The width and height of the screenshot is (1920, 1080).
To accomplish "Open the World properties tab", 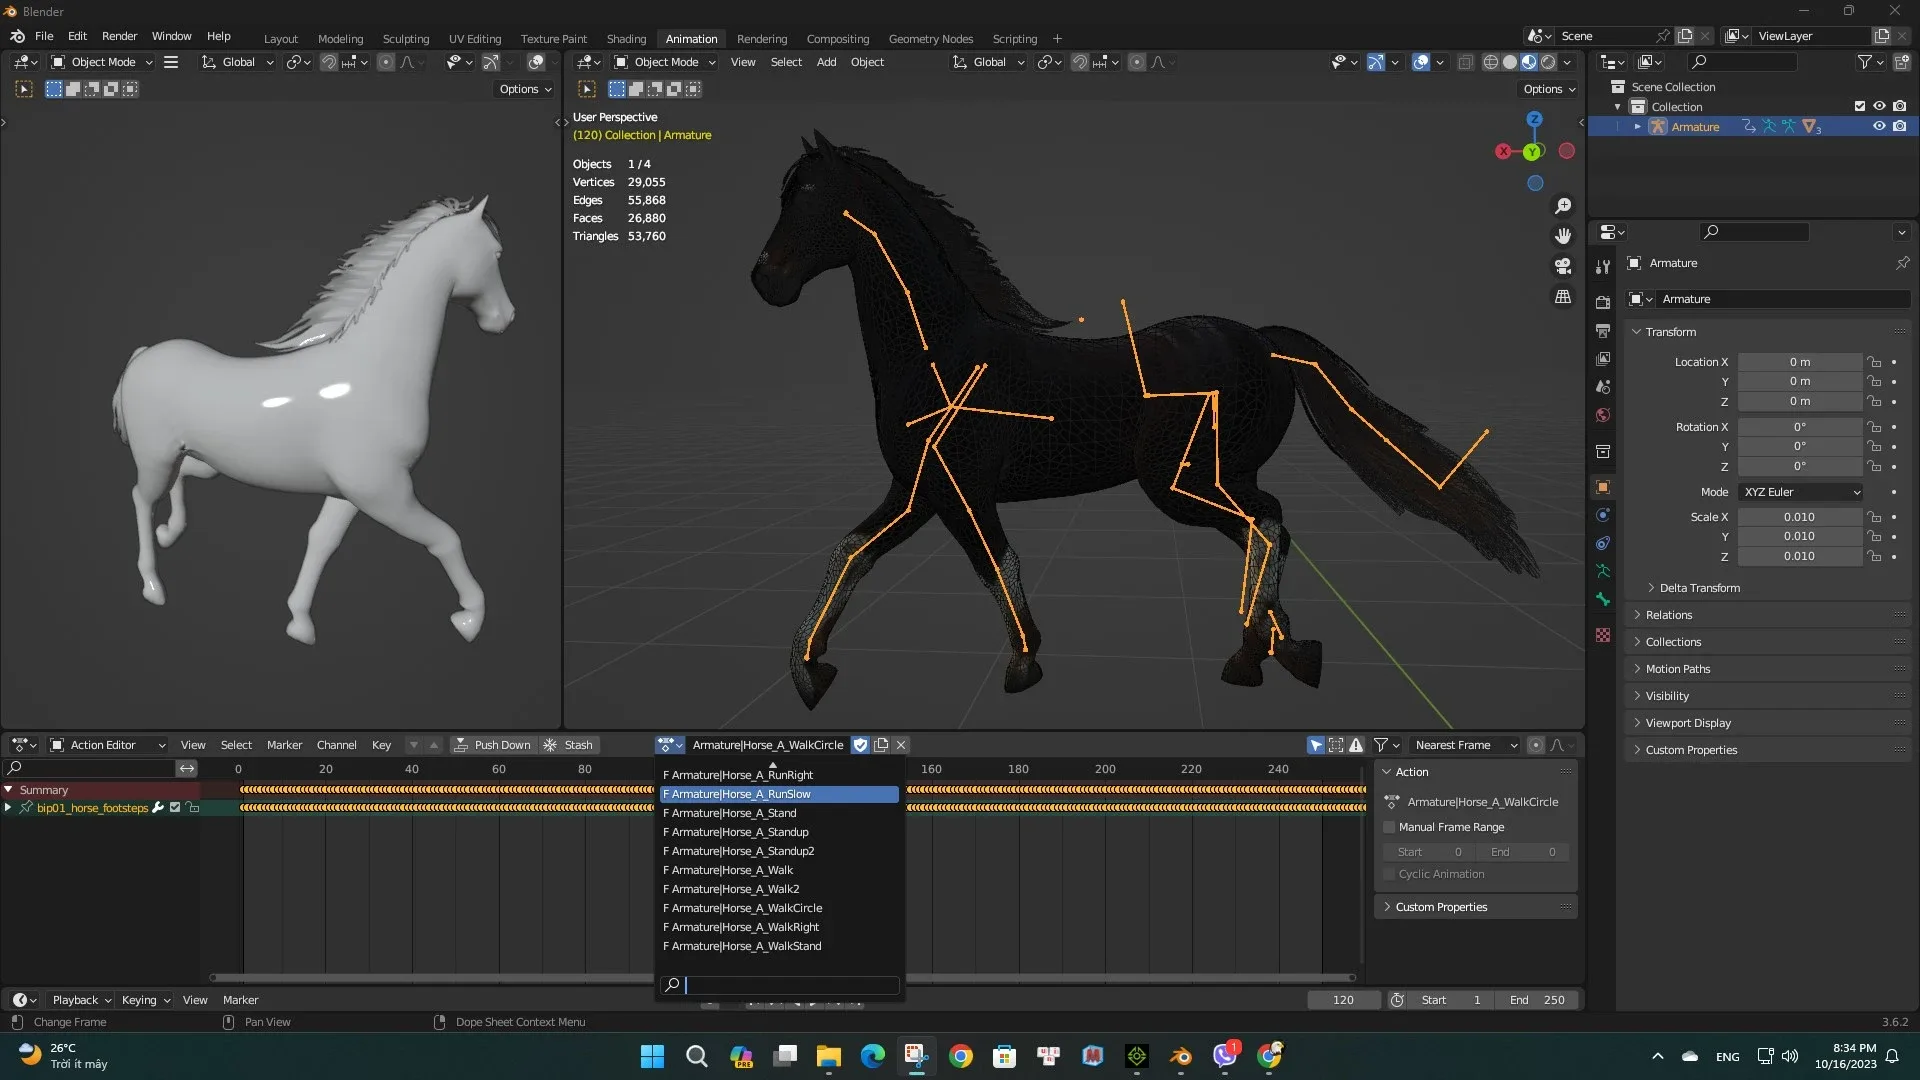I will 1603,415.
